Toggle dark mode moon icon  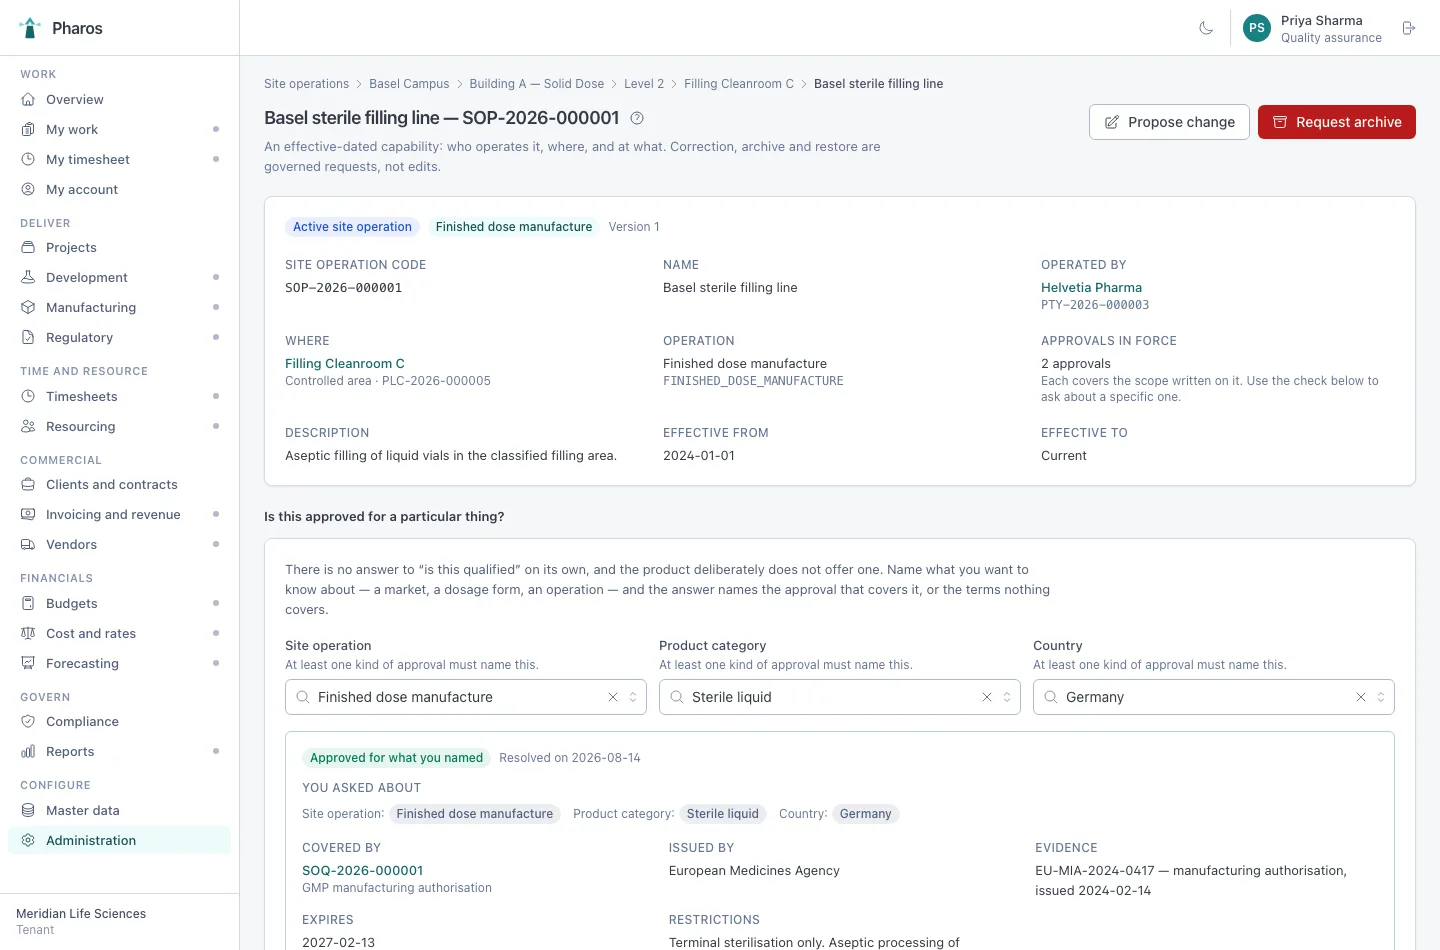tap(1206, 28)
